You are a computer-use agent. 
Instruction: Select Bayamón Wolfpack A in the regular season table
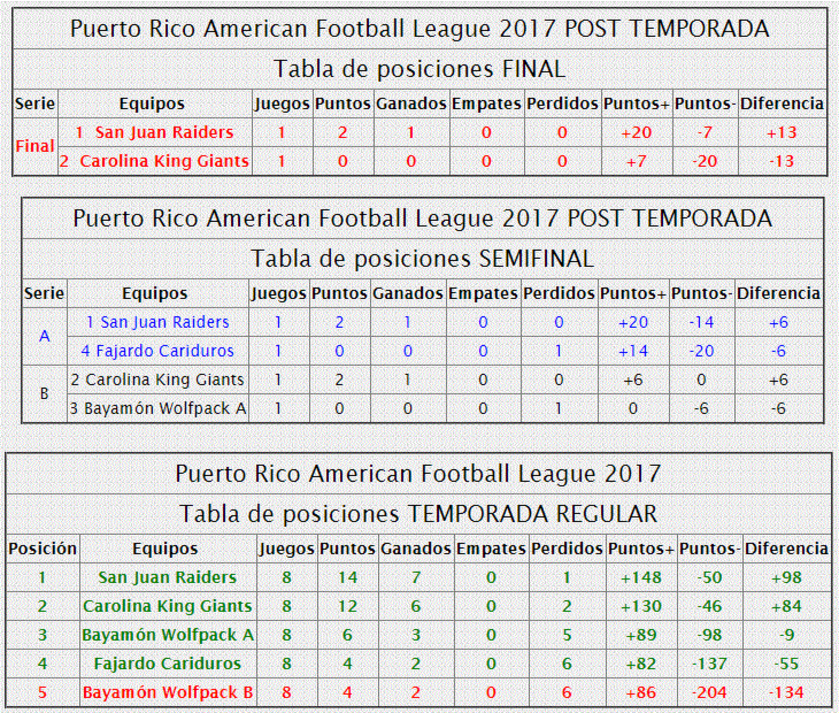tap(168, 635)
